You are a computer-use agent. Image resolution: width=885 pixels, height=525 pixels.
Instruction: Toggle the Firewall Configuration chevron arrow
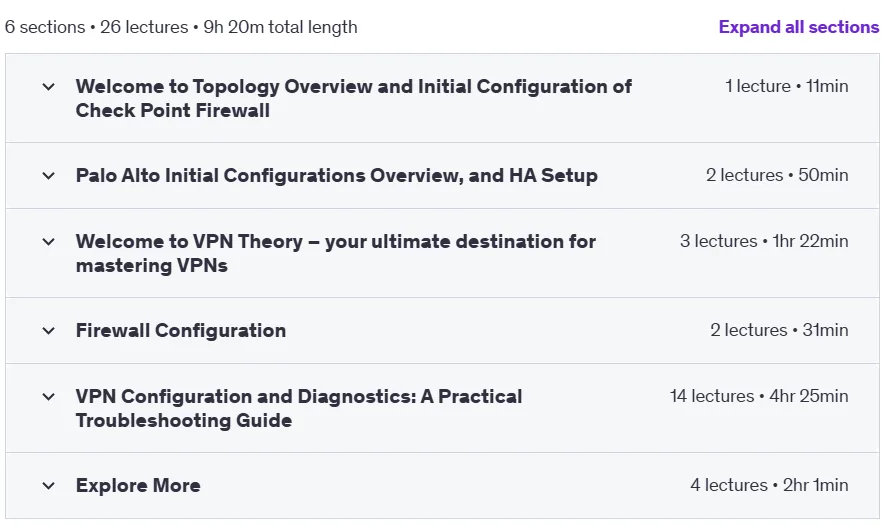tap(49, 331)
